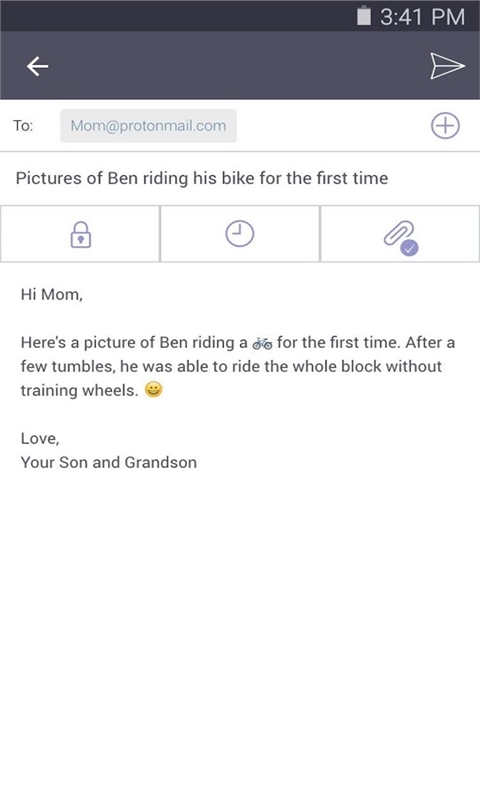Tap empty message body area below signature

(240, 633)
